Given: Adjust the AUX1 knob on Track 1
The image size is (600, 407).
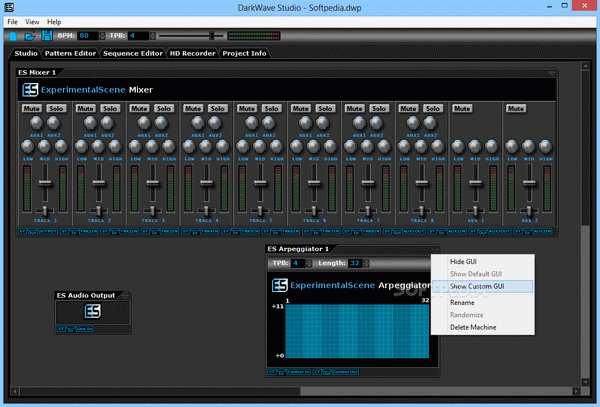Looking at the screenshot, I should point(36,123).
